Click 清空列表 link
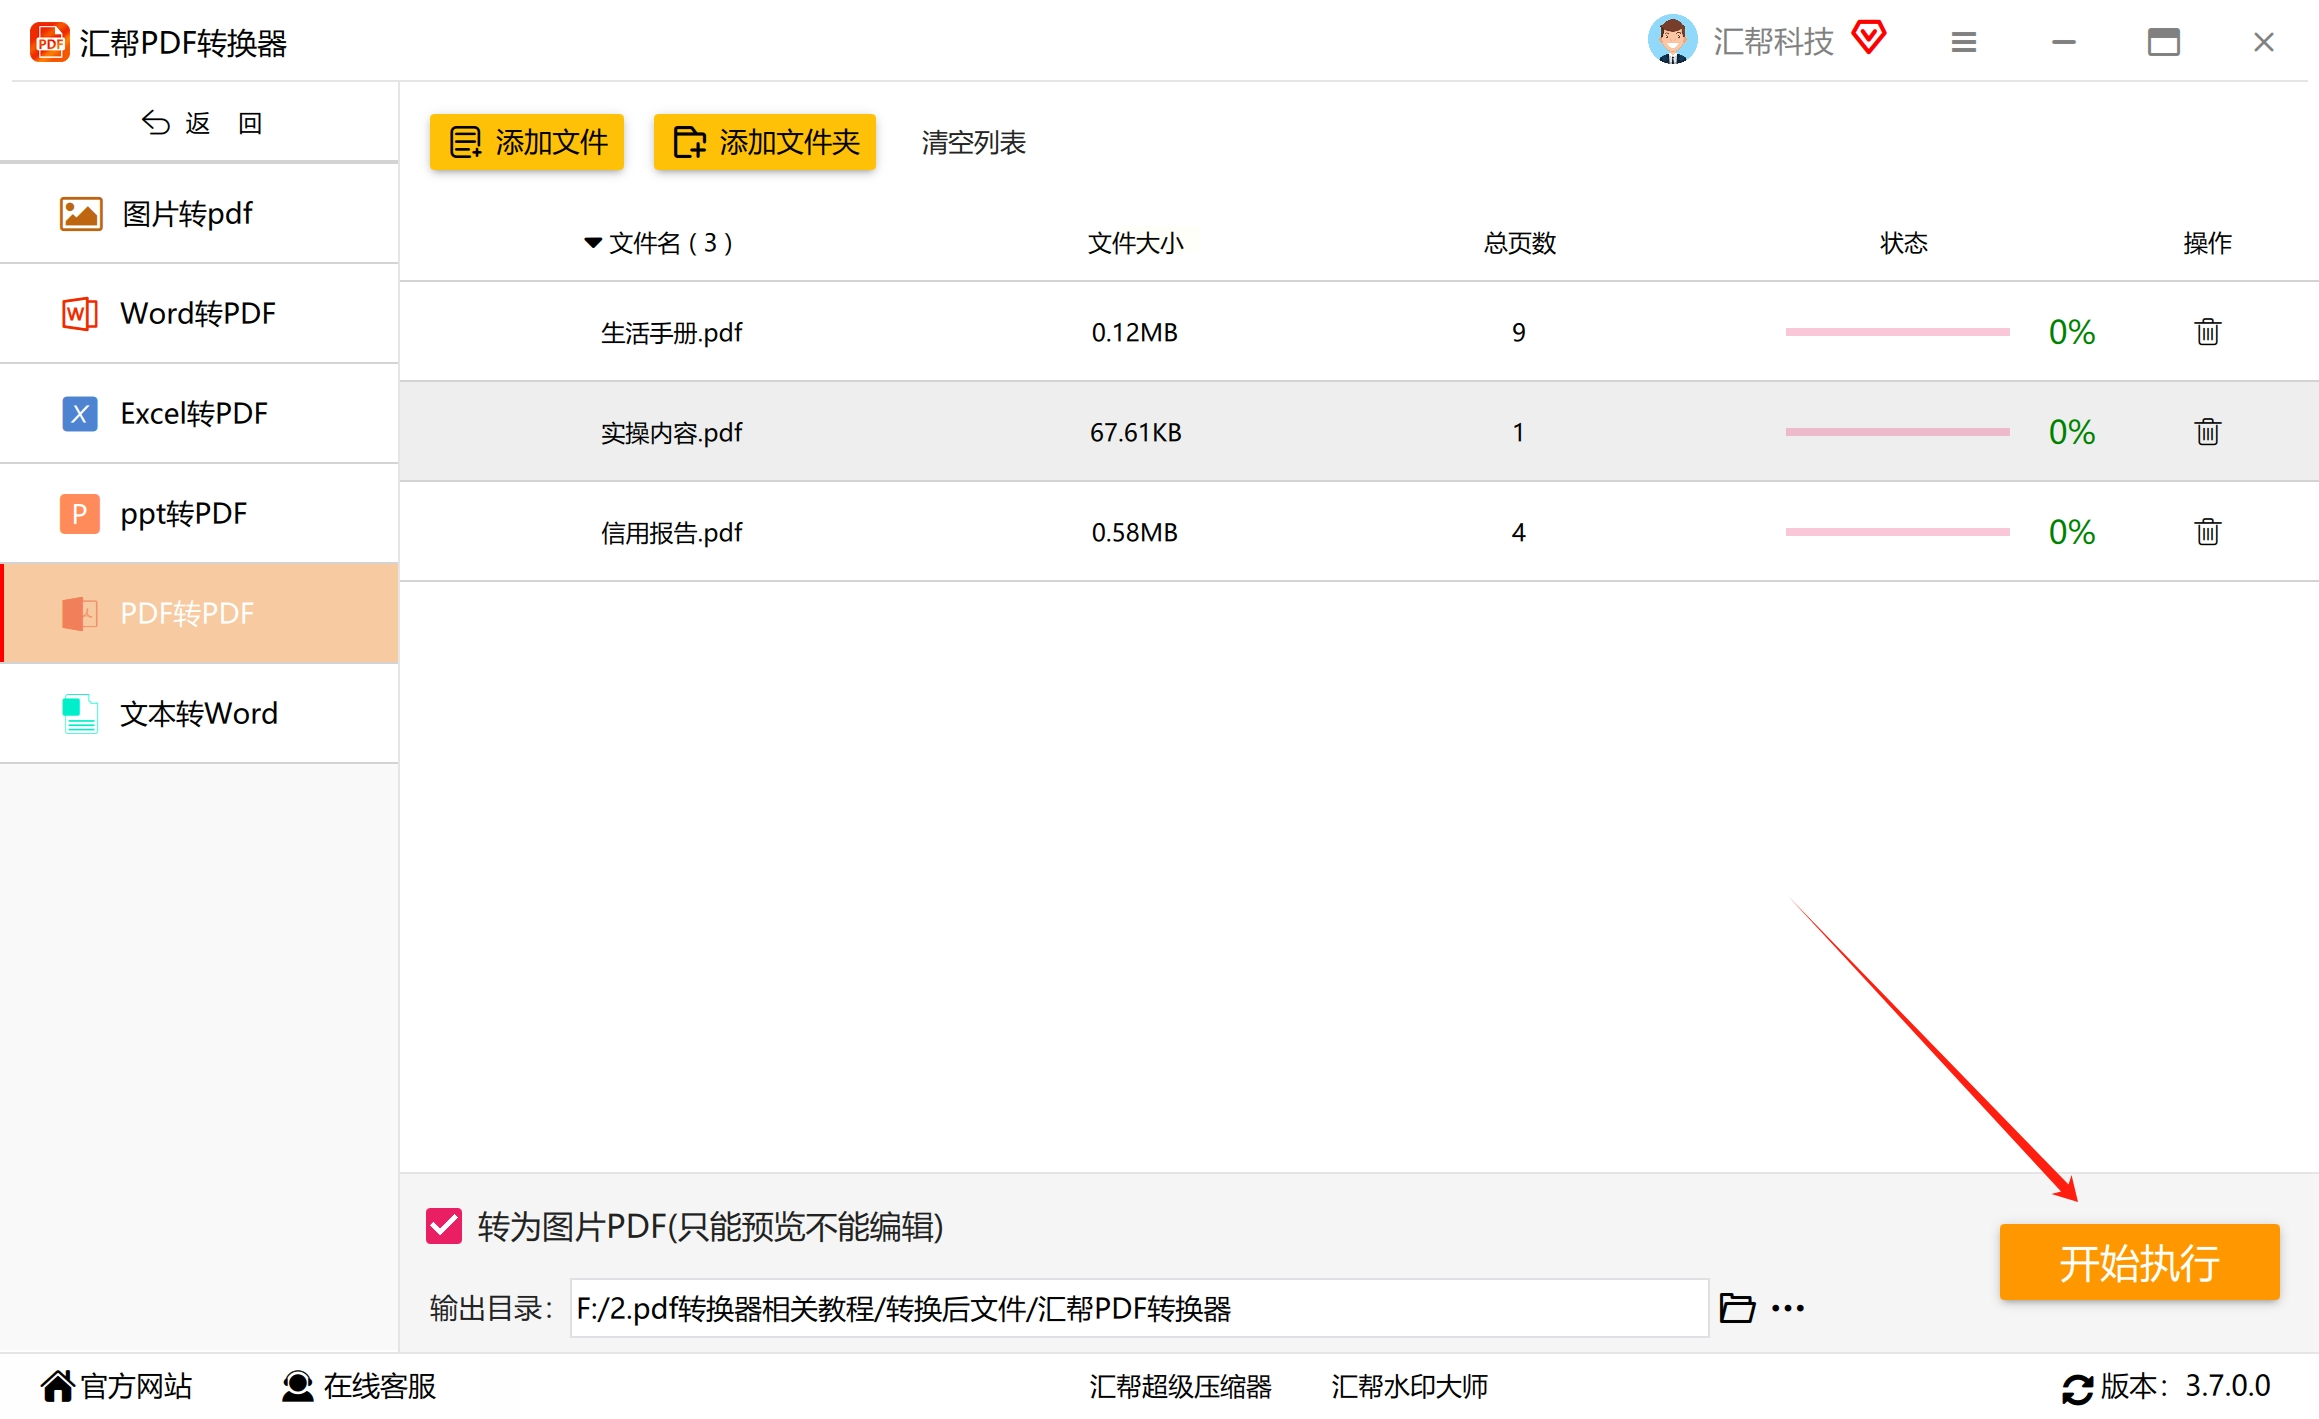This screenshot has height=1419, width=2319. tap(973, 143)
